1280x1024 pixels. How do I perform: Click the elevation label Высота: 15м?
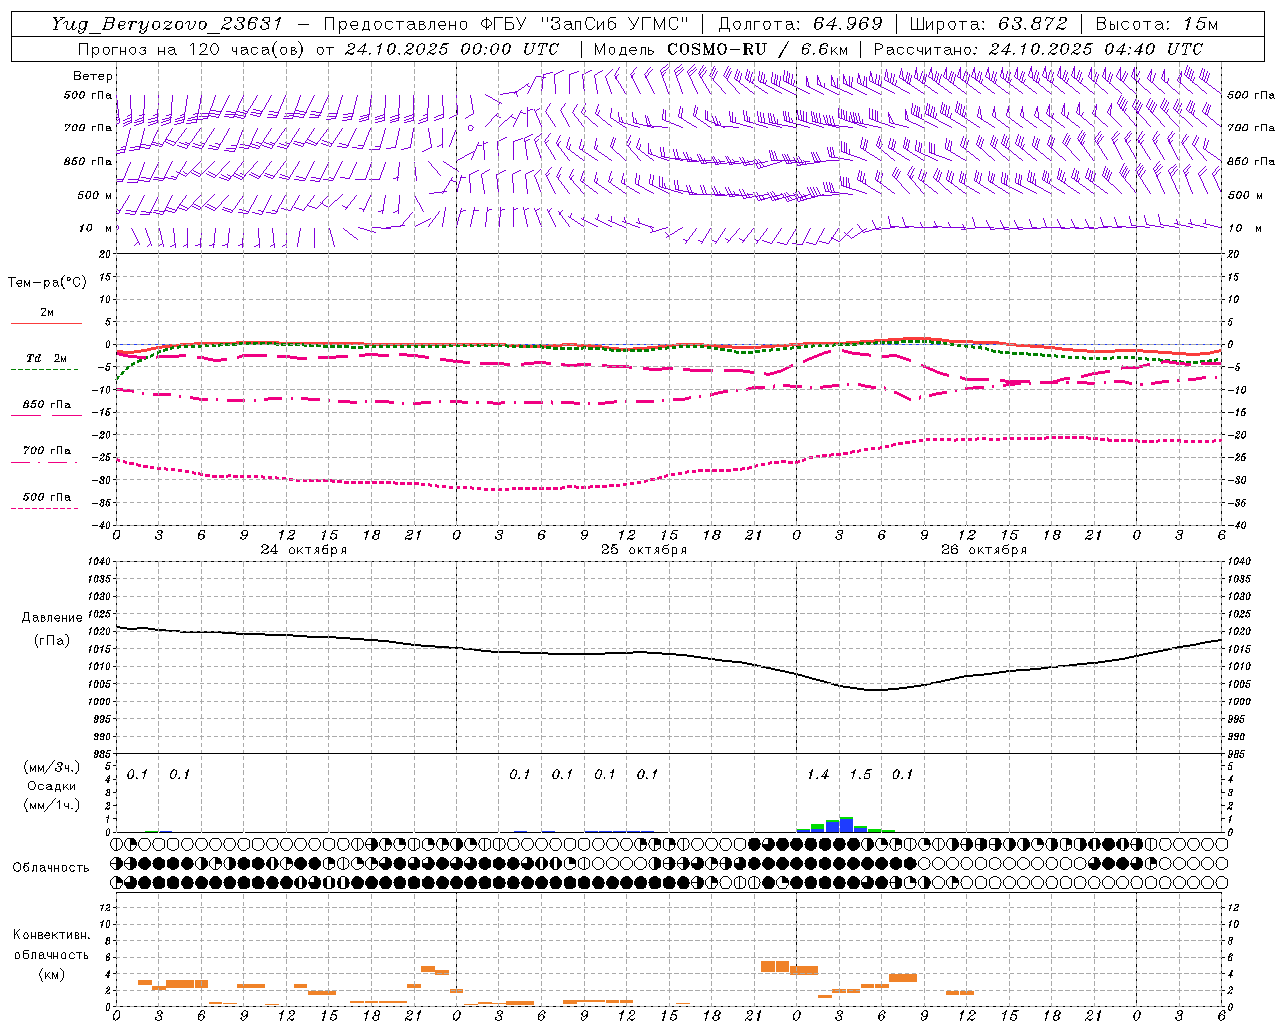[x=1157, y=24]
